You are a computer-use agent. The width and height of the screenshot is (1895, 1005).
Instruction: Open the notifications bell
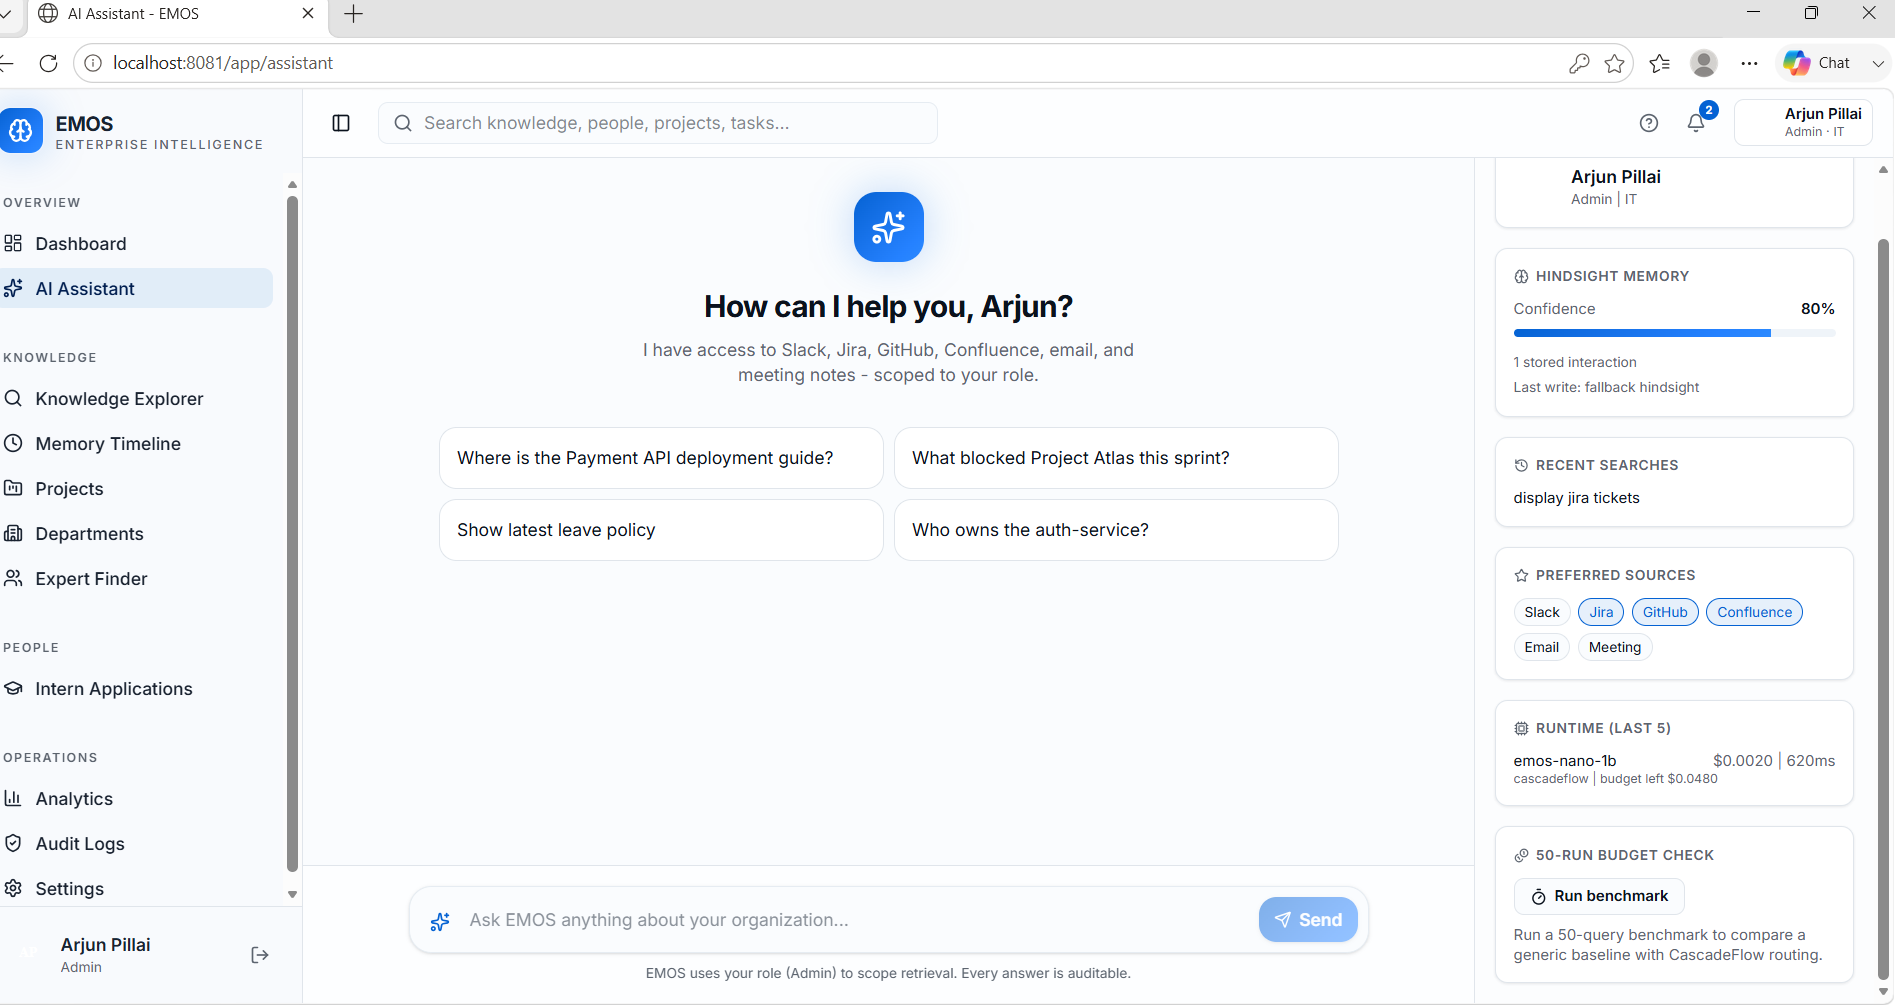tap(1696, 123)
